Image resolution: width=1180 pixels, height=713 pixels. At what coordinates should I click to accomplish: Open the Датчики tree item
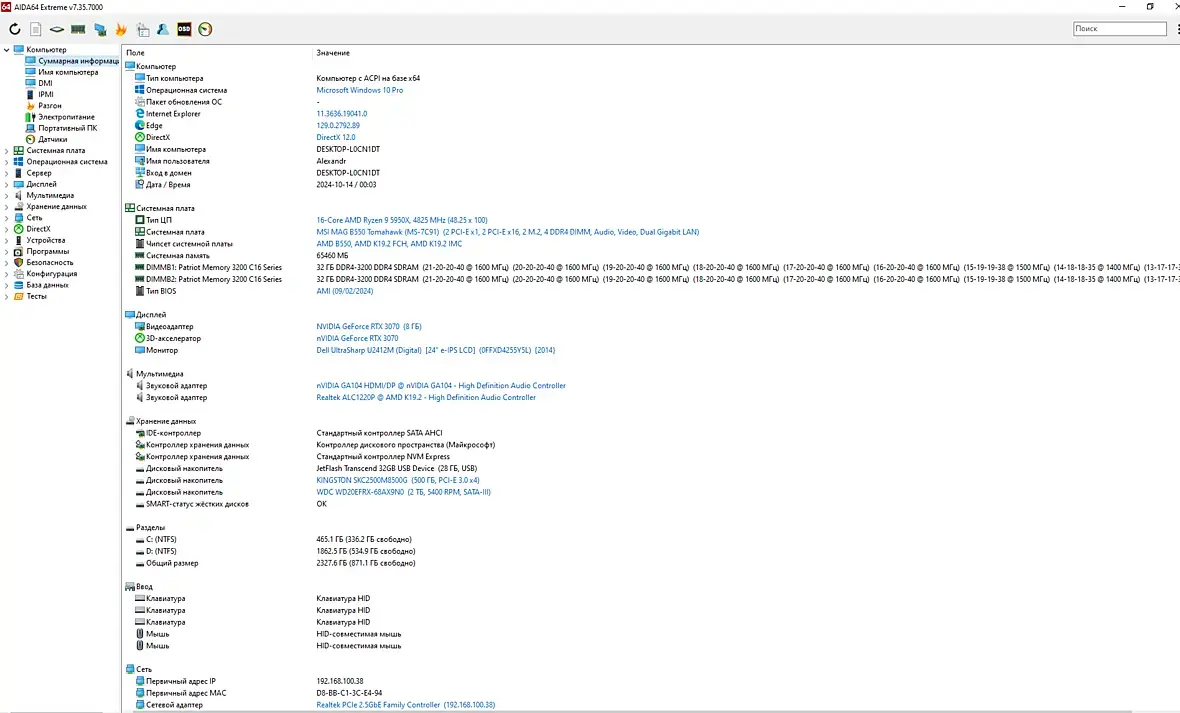pyautogui.click(x=53, y=139)
